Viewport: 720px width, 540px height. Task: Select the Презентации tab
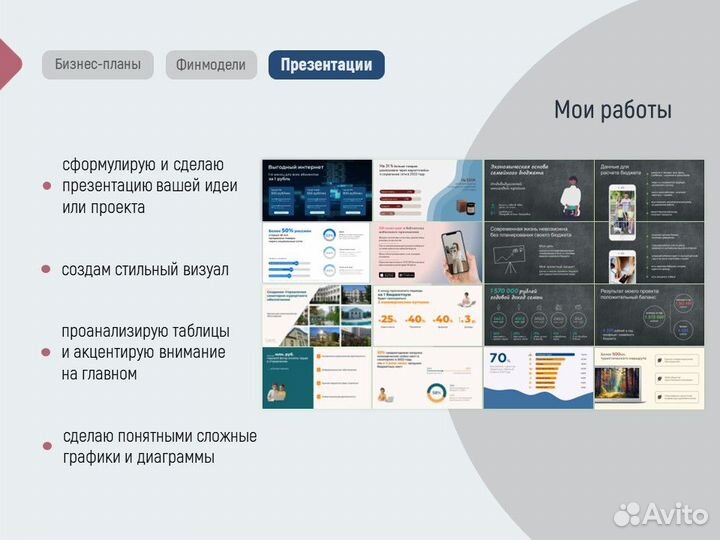[326, 65]
